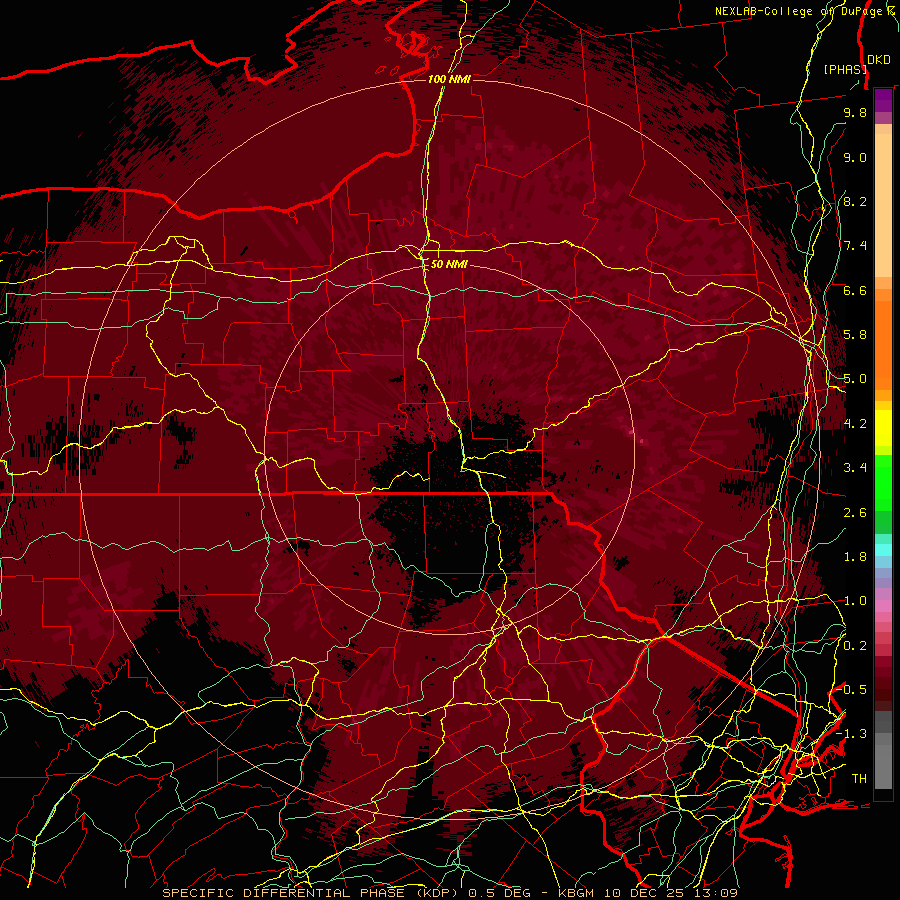Image resolution: width=900 pixels, height=900 pixels.
Task: Click the 0.2 value on the scale
Action: click(855, 646)
